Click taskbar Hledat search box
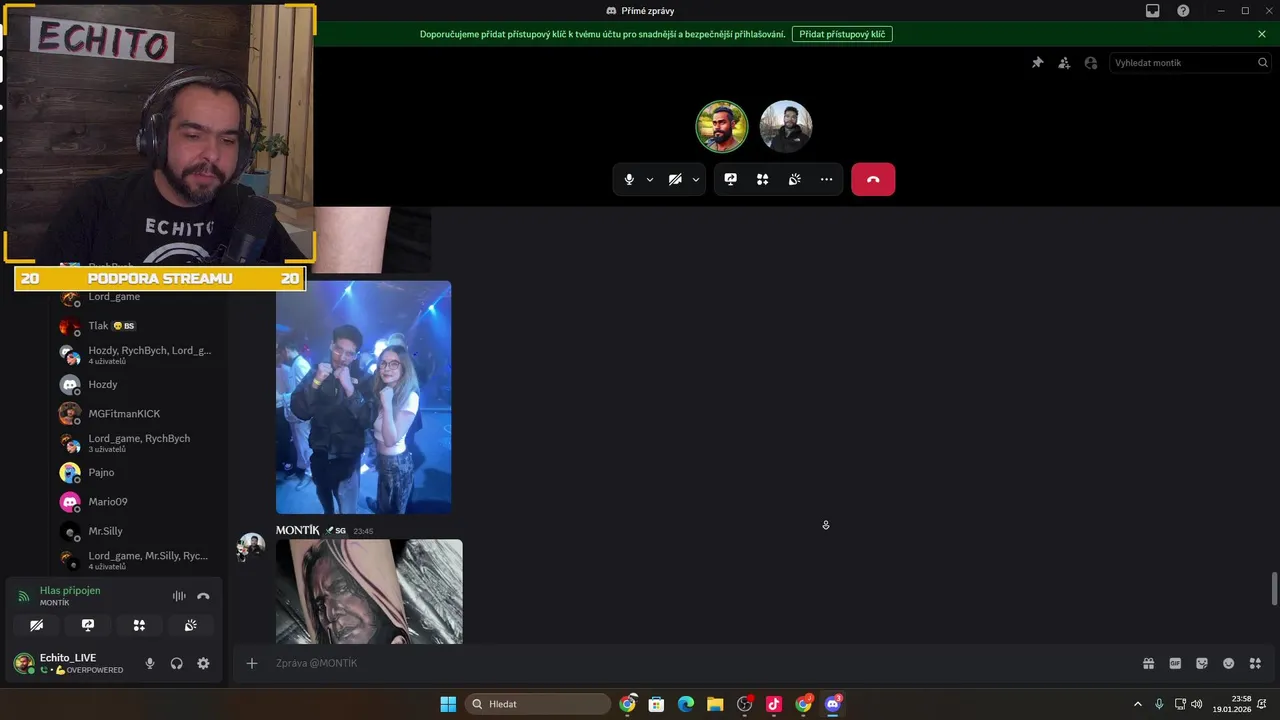1280x720 pixels. [x=537, y=704]
